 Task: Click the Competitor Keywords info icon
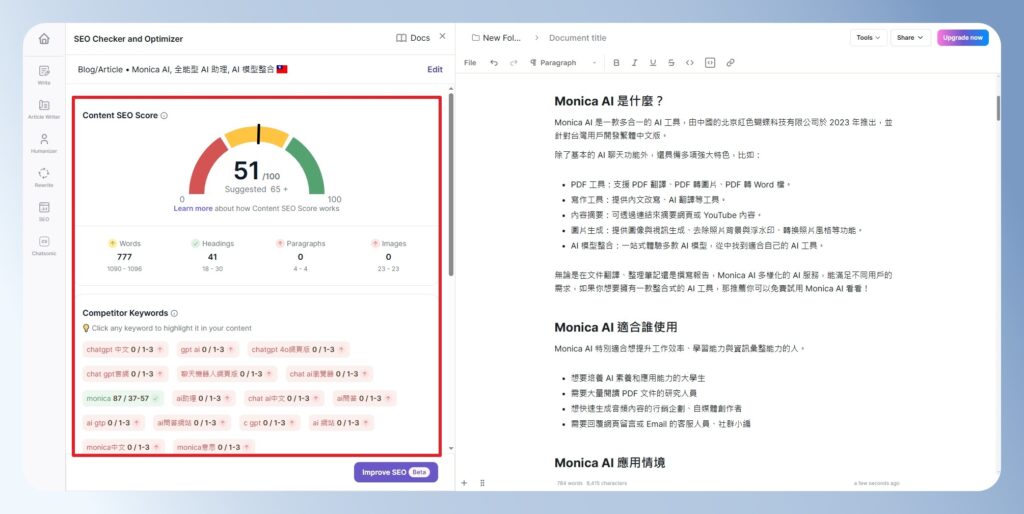(x=174, y=313)
